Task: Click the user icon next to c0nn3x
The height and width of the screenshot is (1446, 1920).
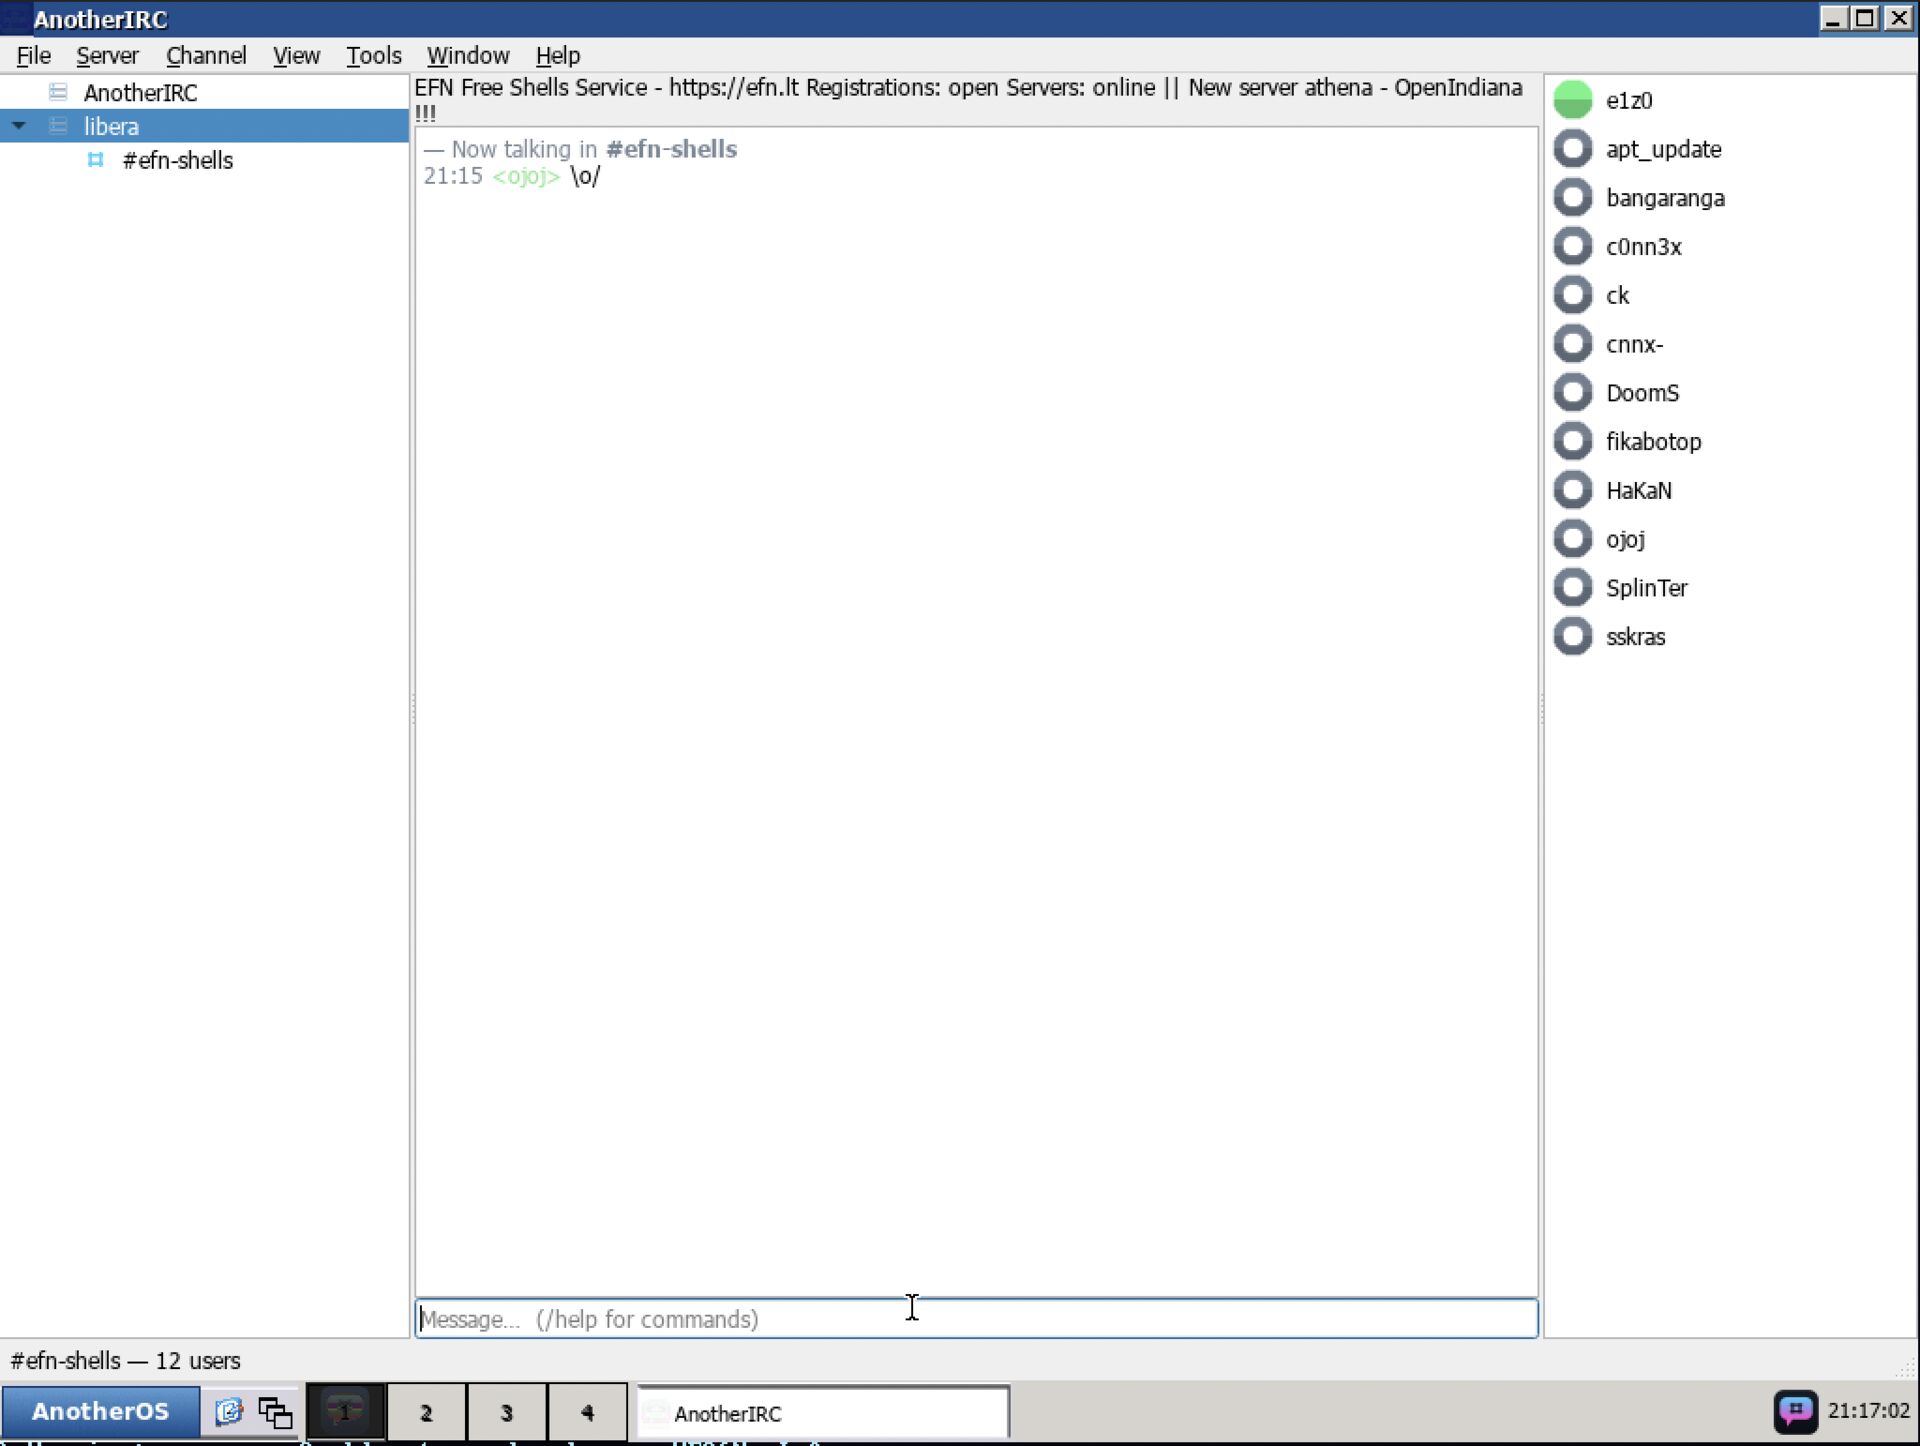Action: [x=1572, y=246]
